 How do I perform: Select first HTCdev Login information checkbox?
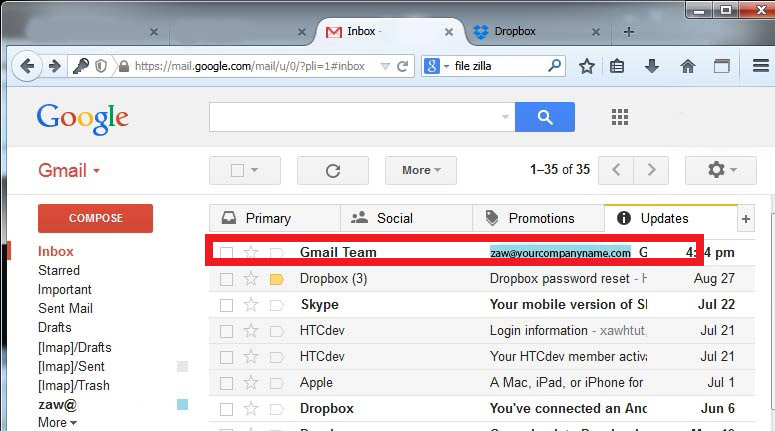[x=226, y=331]
